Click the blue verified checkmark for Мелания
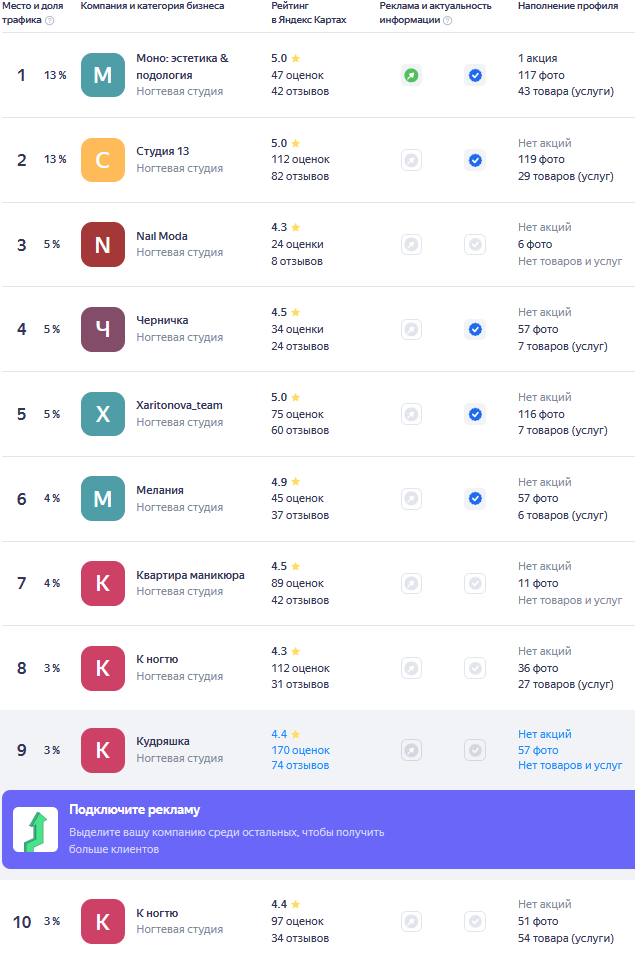Image resolution: width=635 pixels, height=960 pixels. pyautogui.click(x=475, y=498)
